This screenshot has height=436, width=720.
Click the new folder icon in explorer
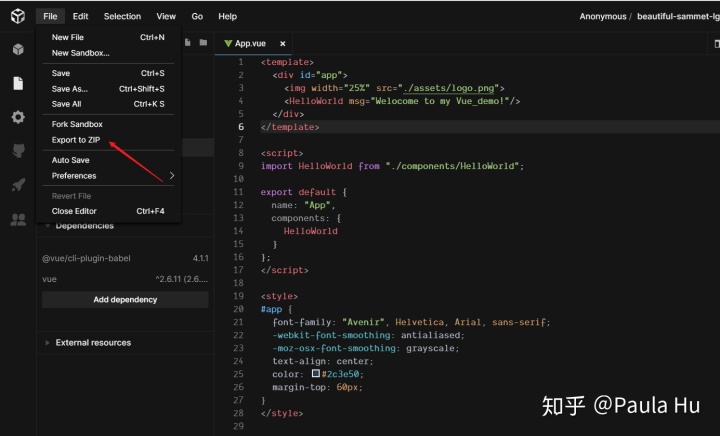203,42
